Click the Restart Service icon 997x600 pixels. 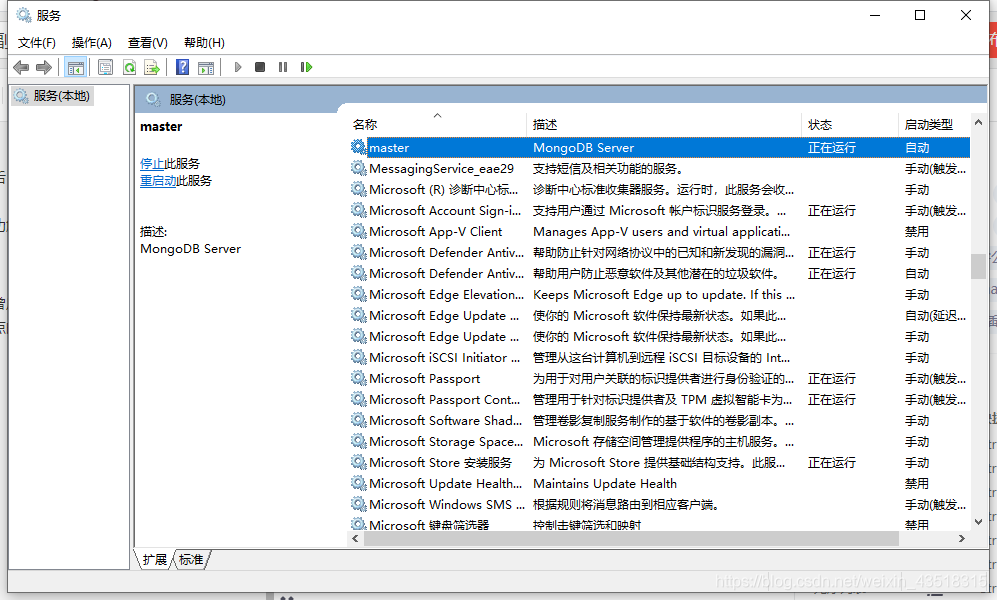click(x=306, y=67)
